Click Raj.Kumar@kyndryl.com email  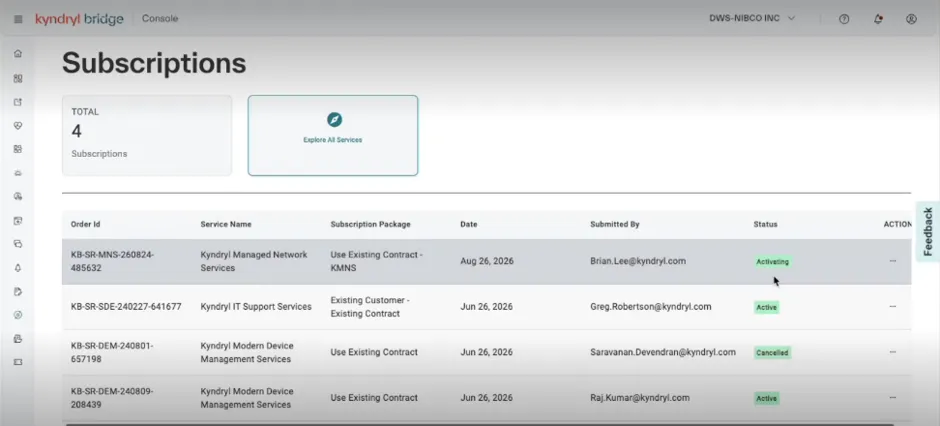click(x=640, y=398)
